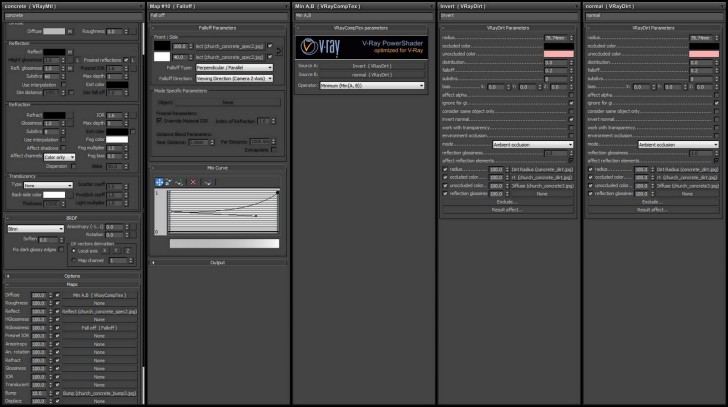The width and height of the screenshot is (728, 407).
Task: Click the reset curves icon in Mix Curve toolbar
Action: (x=208, y=182)
